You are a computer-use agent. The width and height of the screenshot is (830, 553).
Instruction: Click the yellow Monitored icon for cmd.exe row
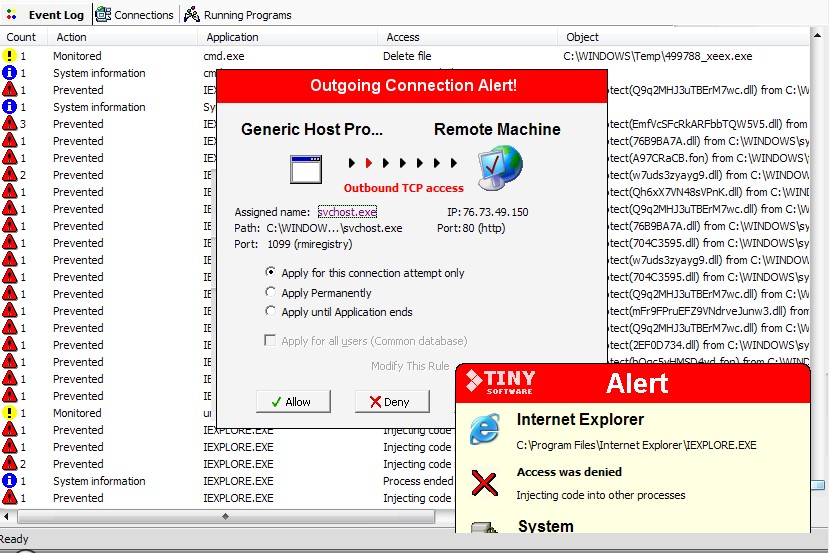click(10, 56)
